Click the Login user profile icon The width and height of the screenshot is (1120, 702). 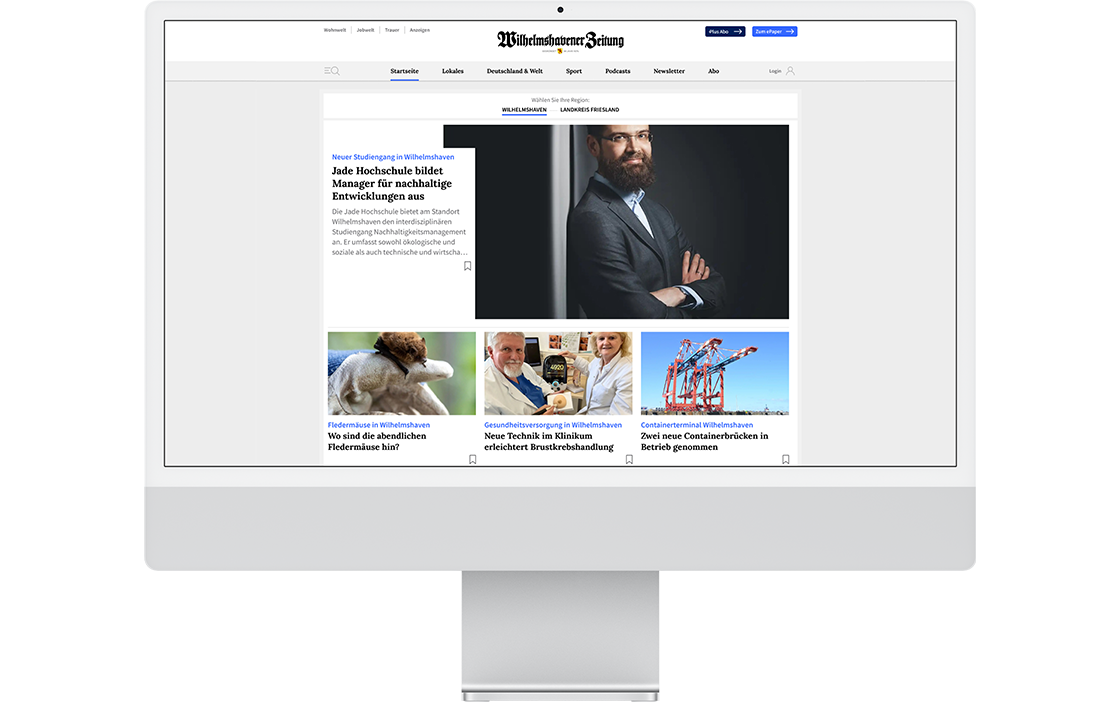790,71
